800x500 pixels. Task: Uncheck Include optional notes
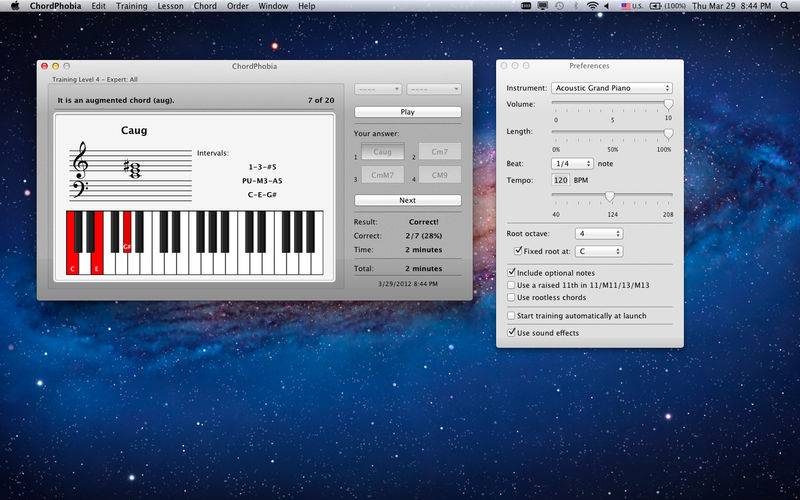click(x=511, y=273)
